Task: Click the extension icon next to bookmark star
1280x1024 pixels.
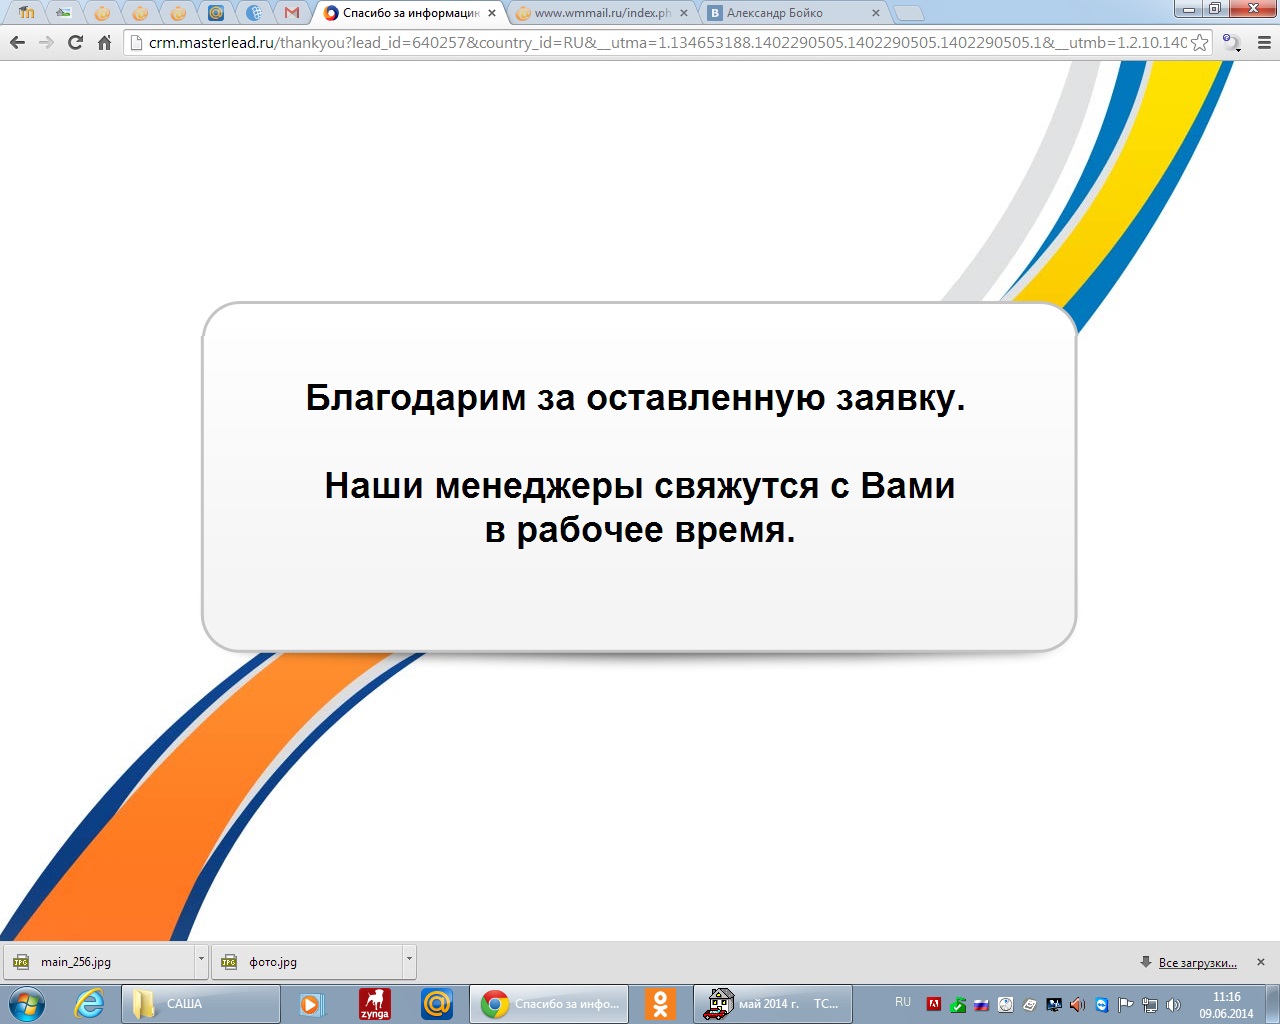Action: pos(1232,43)
